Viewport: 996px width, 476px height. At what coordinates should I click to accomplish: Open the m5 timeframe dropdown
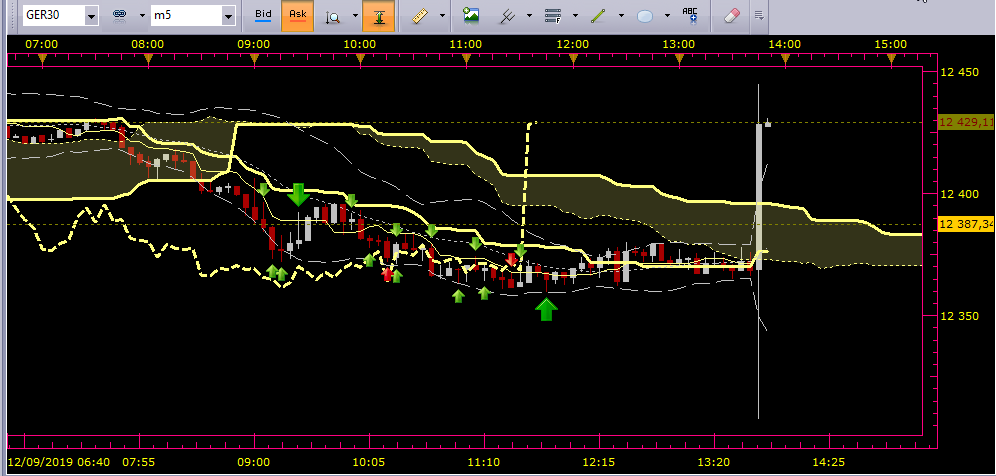pyautogui.click(x=229, y=17)
